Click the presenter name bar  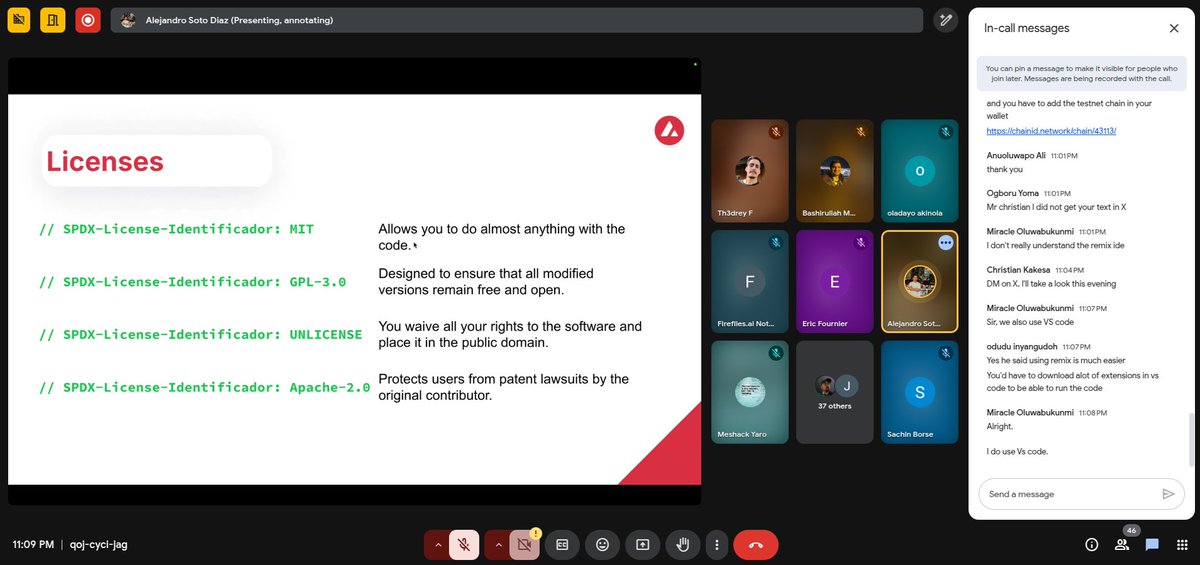(x=517, y=20)
